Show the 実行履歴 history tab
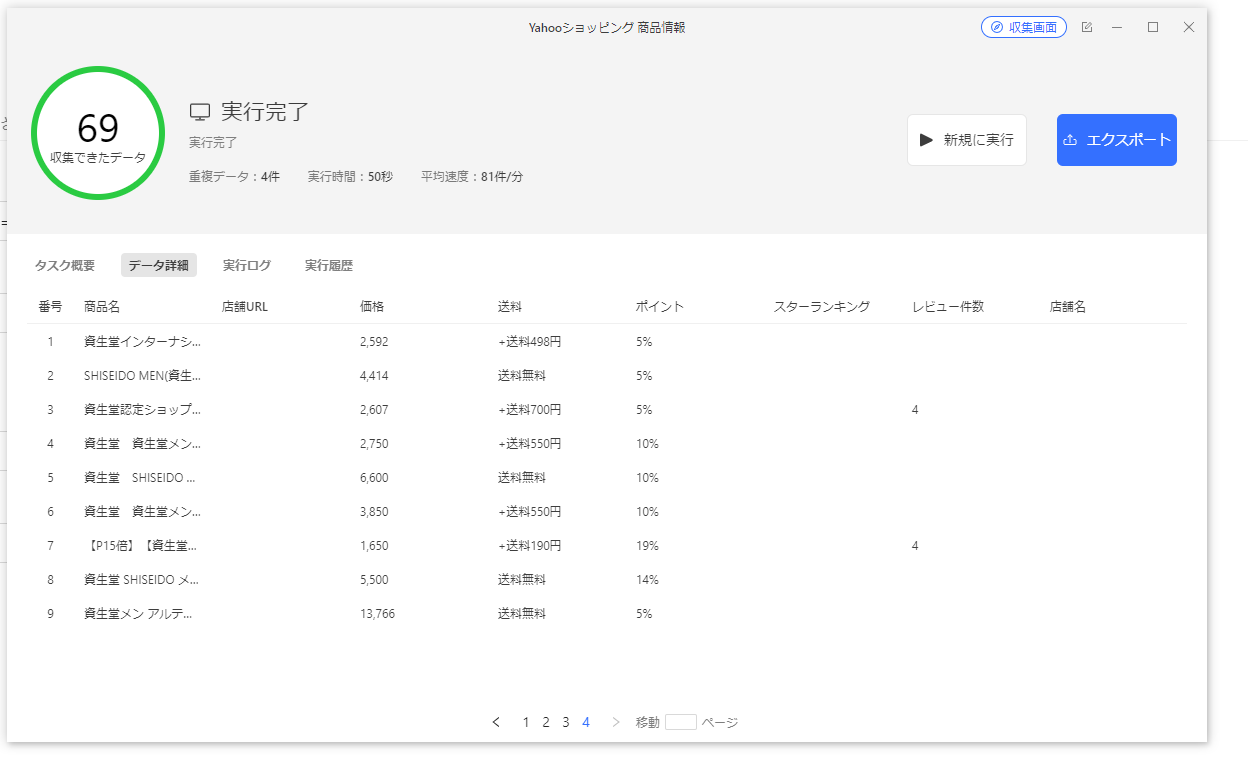Viewport: 1248px width, 768px height. [328, 265]
